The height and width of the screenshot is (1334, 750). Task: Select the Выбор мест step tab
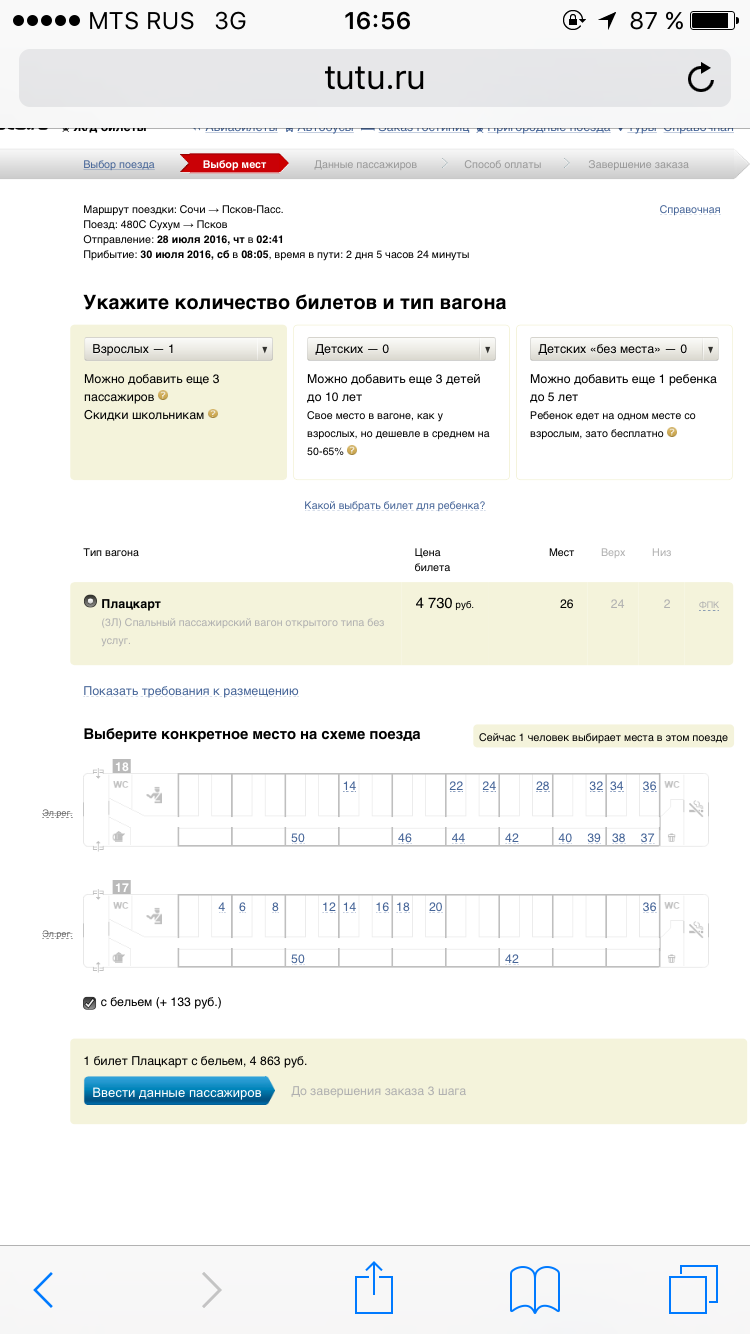234,164
